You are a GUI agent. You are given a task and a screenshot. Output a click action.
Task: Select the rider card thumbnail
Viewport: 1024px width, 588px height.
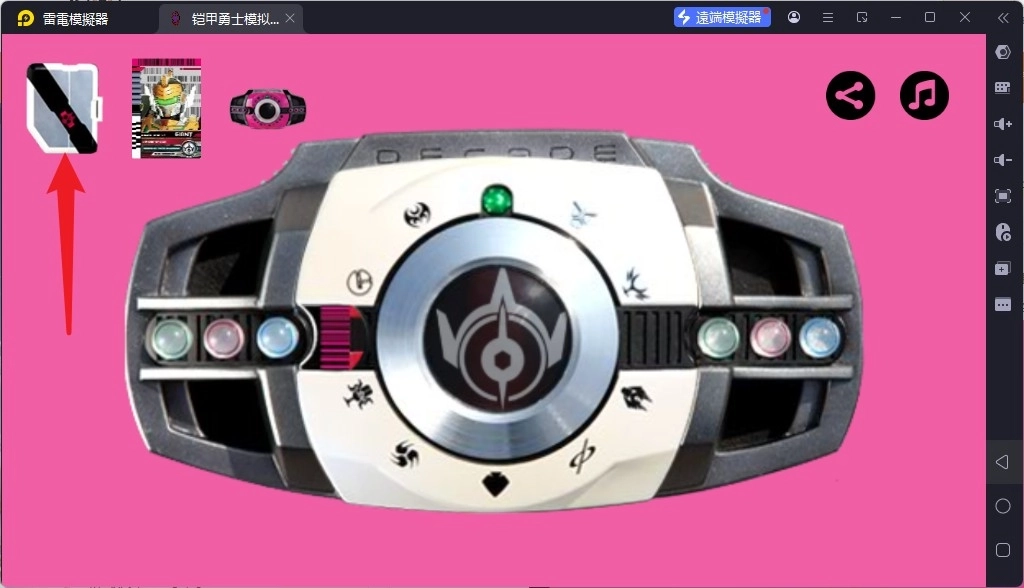coord(166,108)
